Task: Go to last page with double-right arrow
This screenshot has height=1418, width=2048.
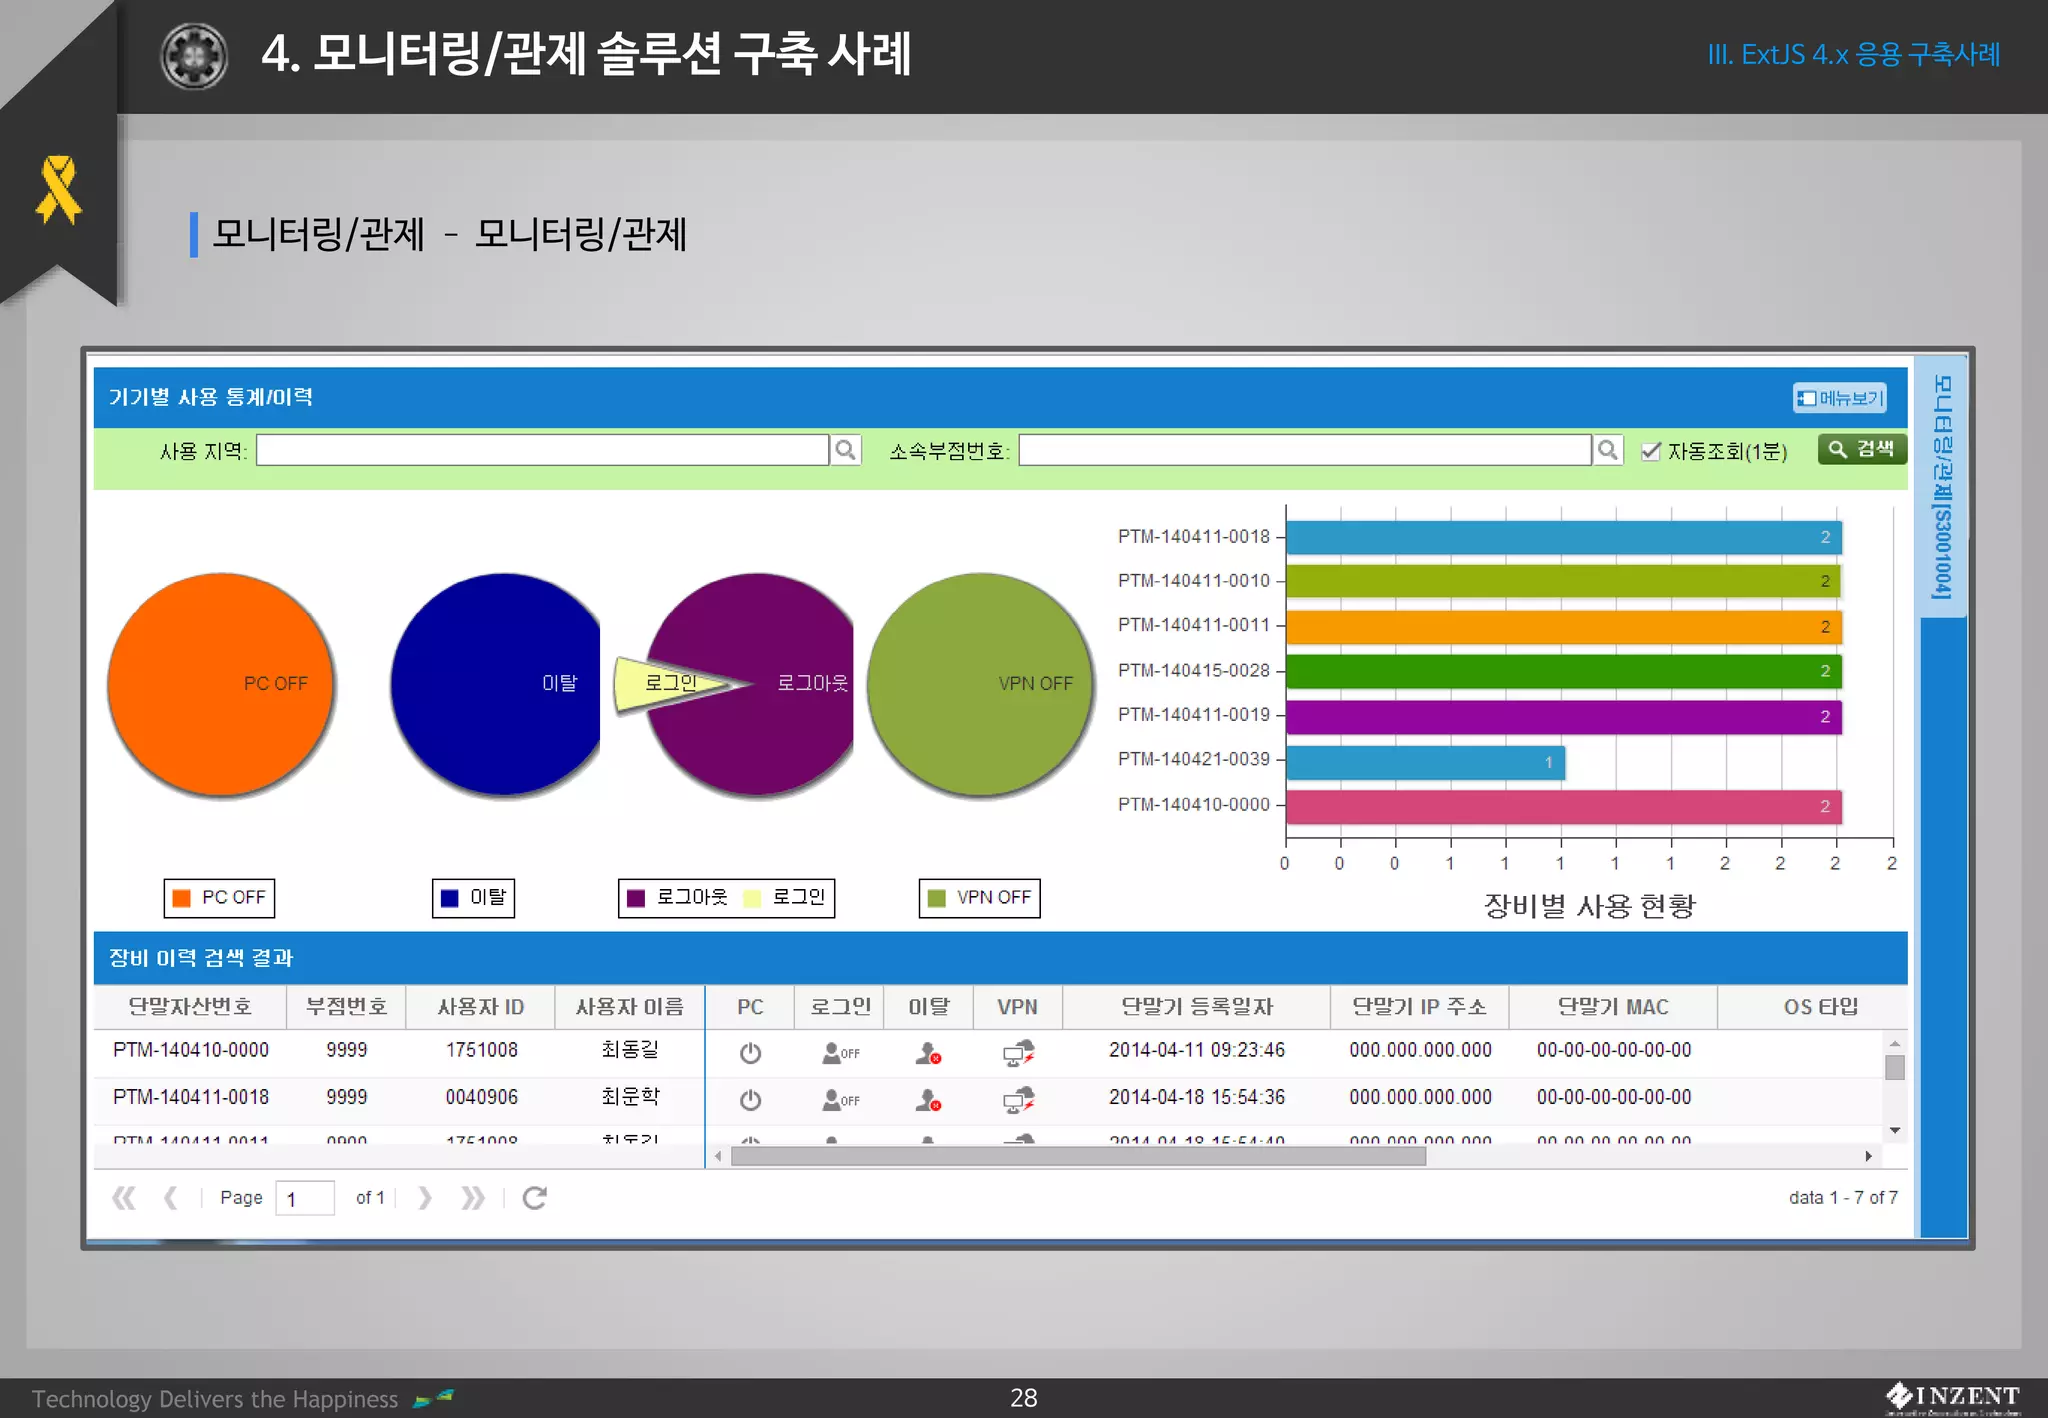Action: coord(473,1198)
